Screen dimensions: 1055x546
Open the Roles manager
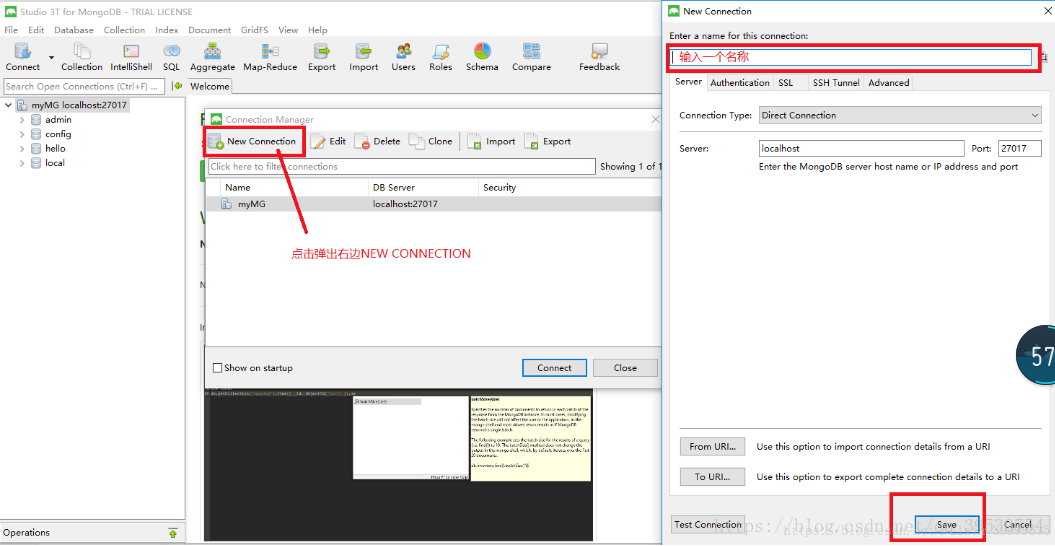coord(441,57)
